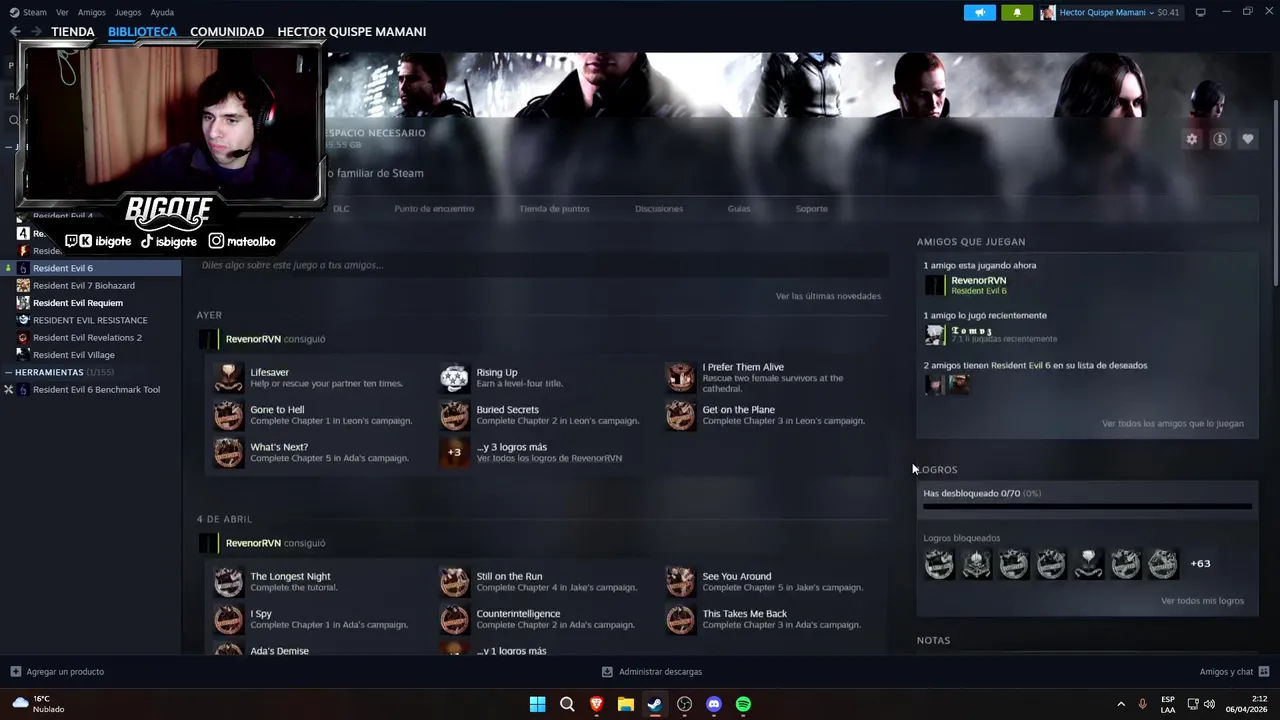
Task: Open the Steam announcements megaphone button
Action: [x=980, y=12]
